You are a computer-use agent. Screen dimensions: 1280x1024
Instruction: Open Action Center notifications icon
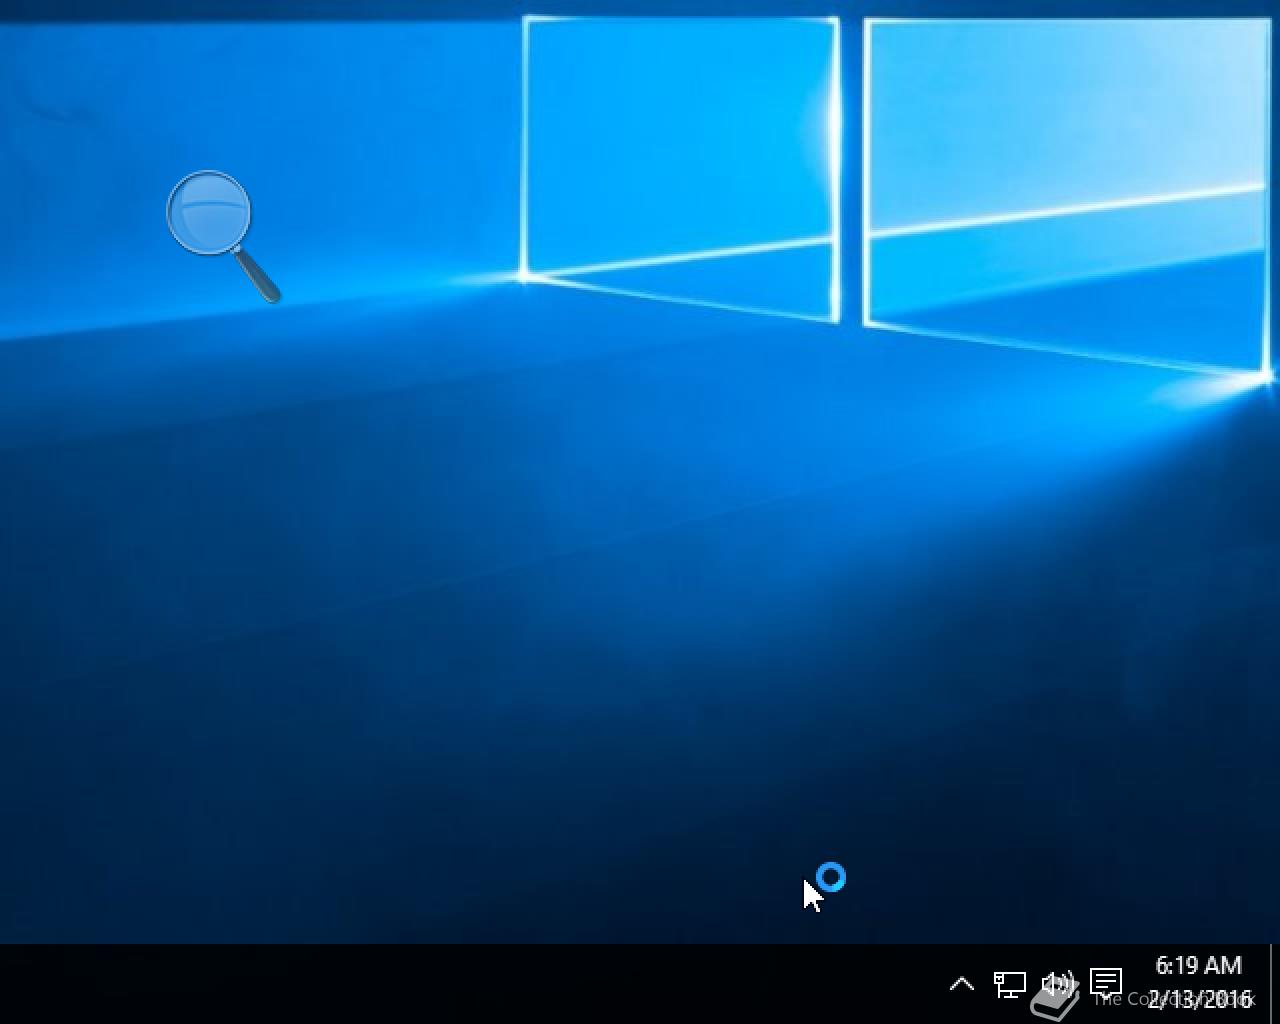point(1105,983)
